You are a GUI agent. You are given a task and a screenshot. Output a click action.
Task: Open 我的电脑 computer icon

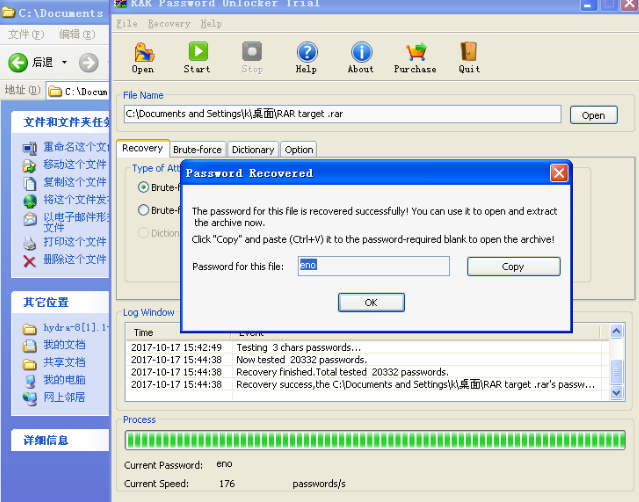point(30,381)
